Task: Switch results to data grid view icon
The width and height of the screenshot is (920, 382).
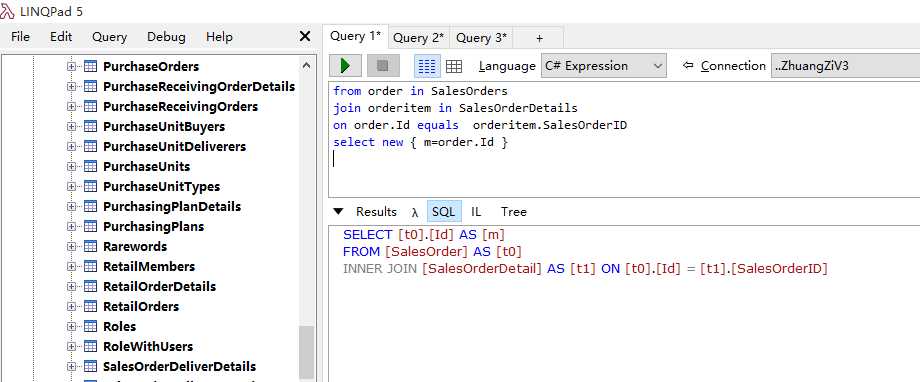Action: 454,66
